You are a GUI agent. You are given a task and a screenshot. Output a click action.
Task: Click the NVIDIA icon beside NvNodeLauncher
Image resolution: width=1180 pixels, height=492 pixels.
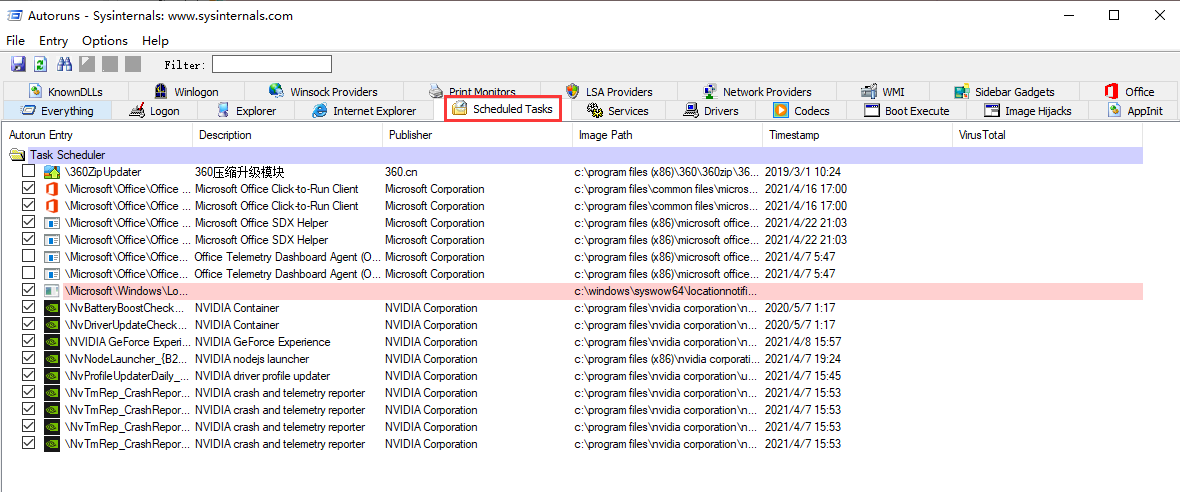coord(51,359)
